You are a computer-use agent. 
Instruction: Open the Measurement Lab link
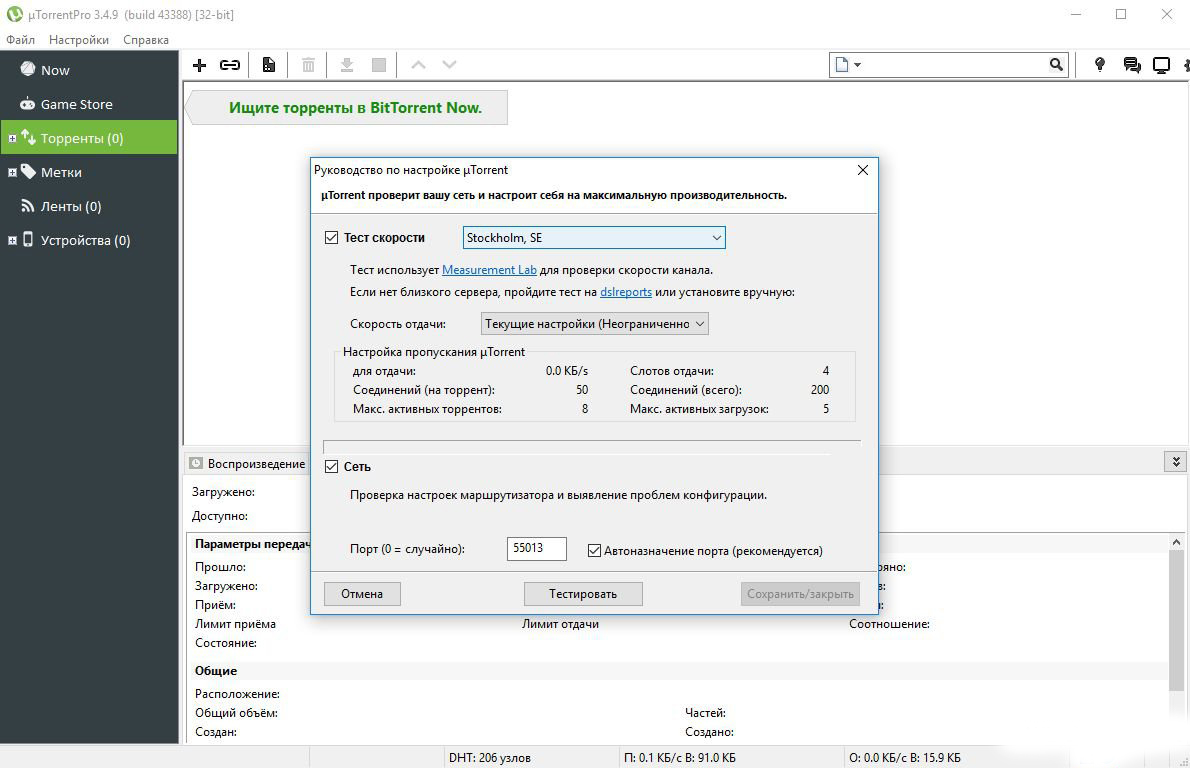(490, 270)
